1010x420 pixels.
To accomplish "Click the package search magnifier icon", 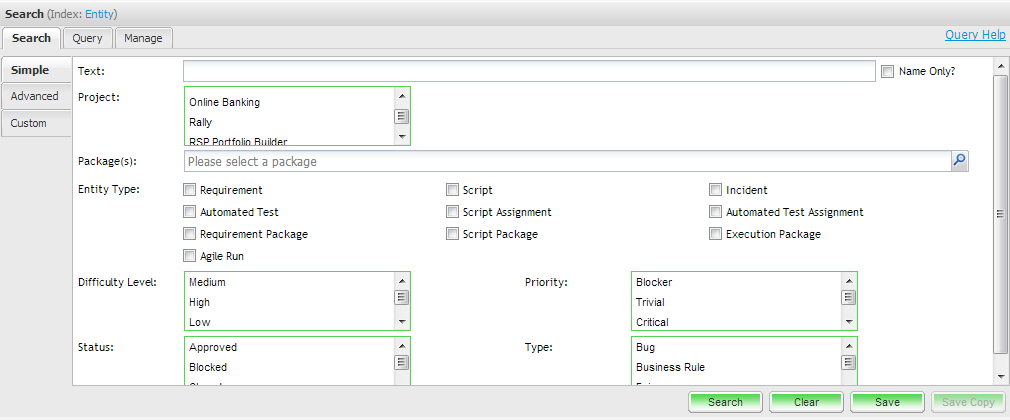I will click(959, 161).
